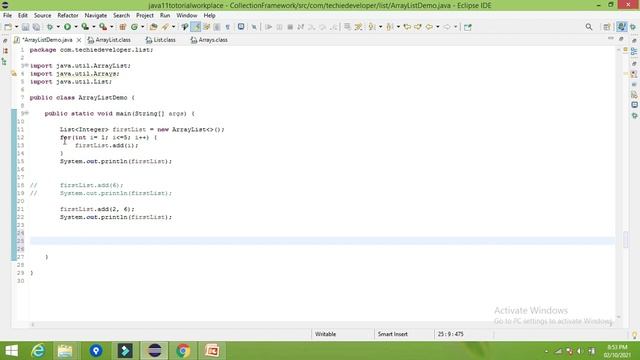Switch to the Debug perspective icon
The image size is (640, 360).
click(x=633, y=27)
